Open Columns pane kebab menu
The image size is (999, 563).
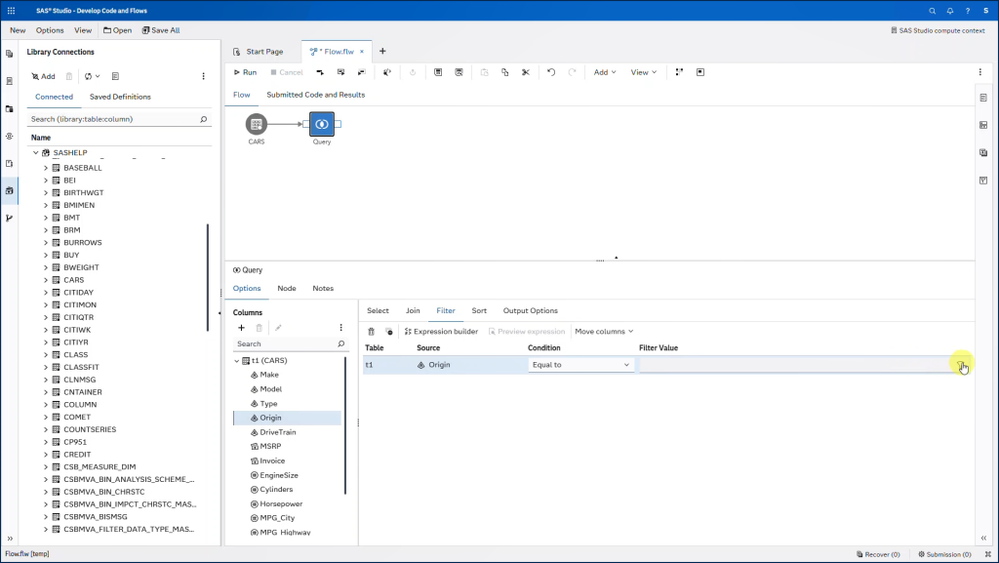click(x=341, y=327)
